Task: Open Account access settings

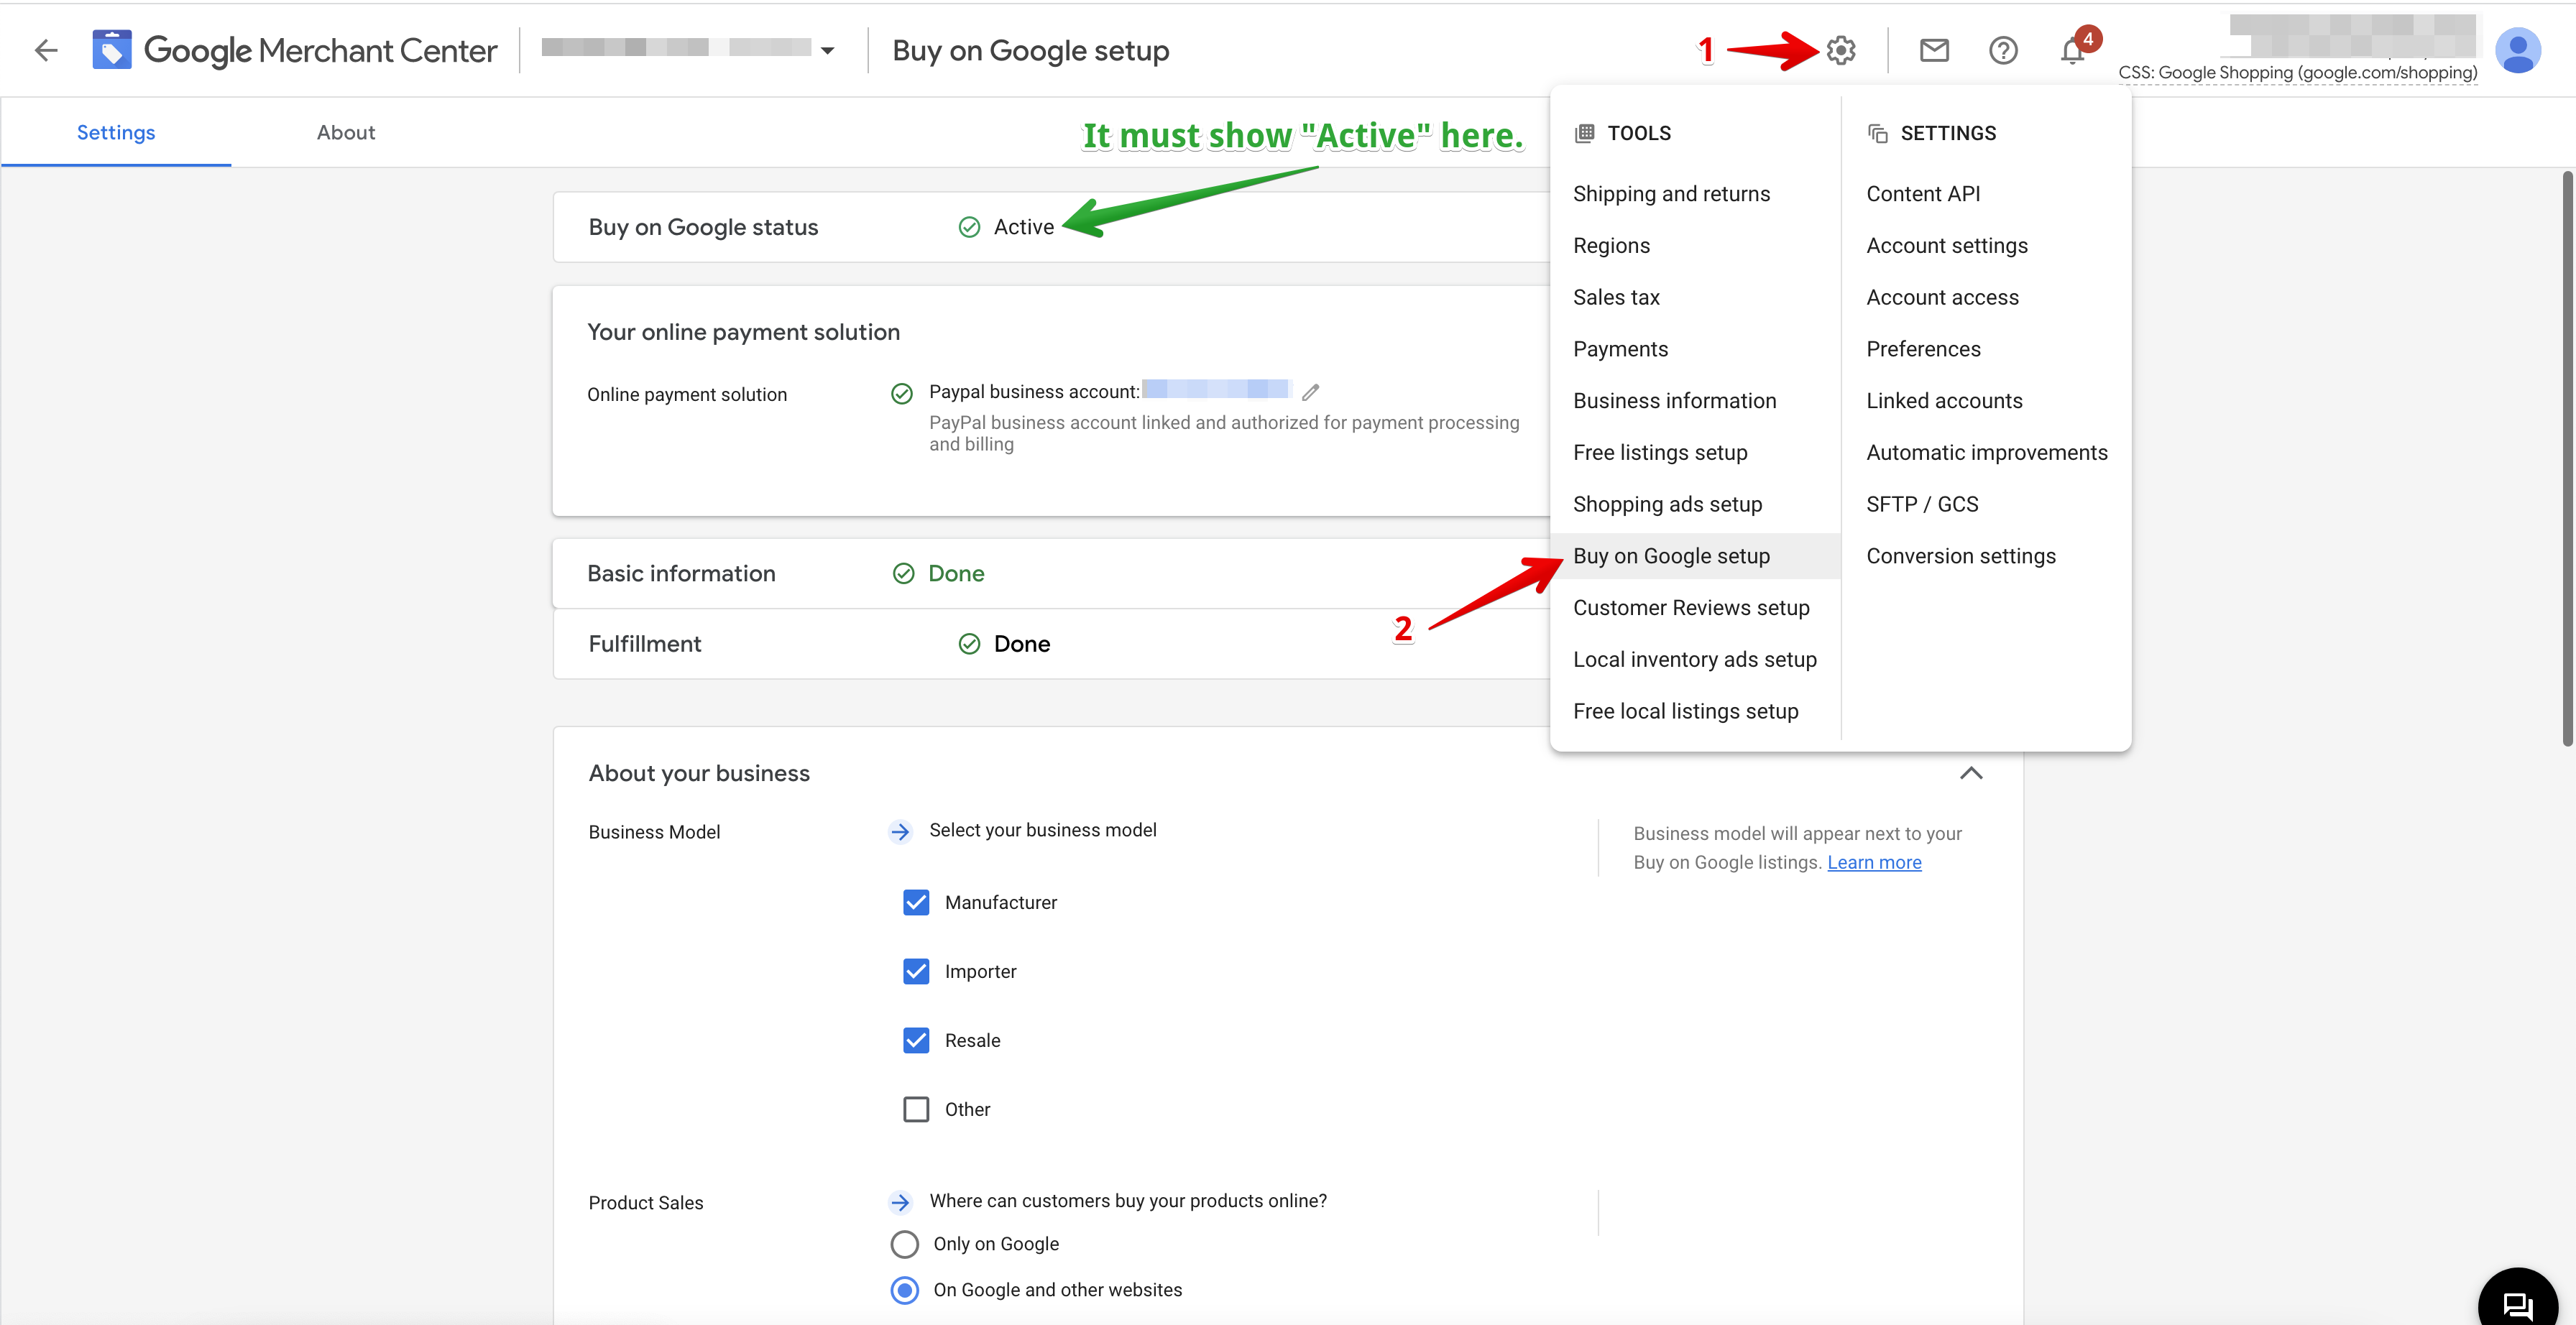Action: click(x=1942, y=297)
